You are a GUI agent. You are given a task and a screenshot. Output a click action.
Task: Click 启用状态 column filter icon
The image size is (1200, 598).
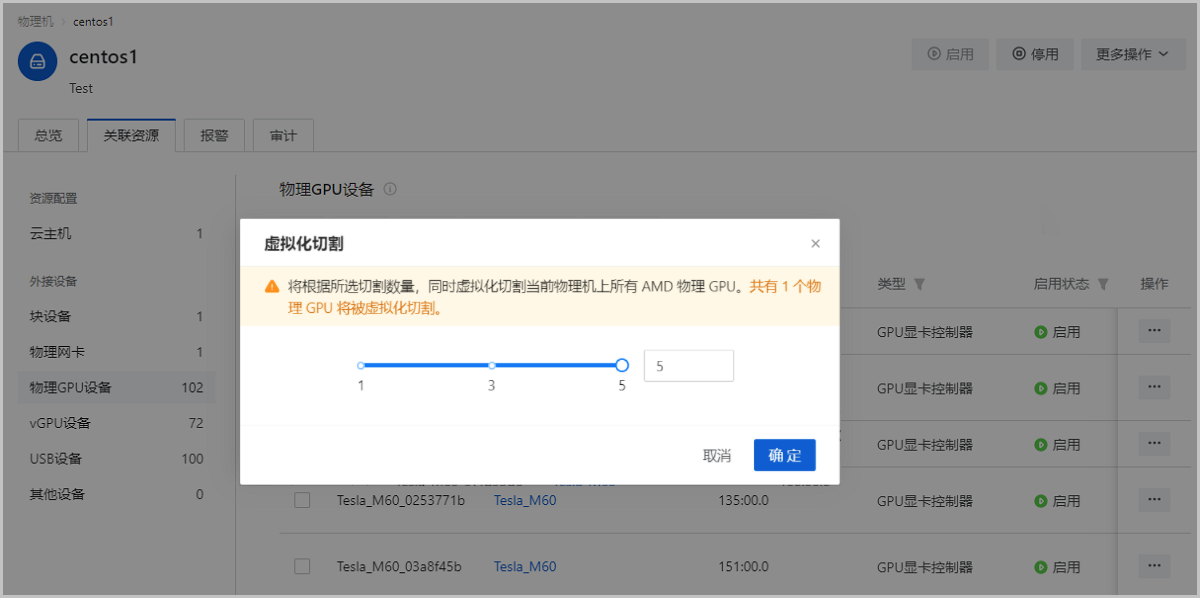1103,284
